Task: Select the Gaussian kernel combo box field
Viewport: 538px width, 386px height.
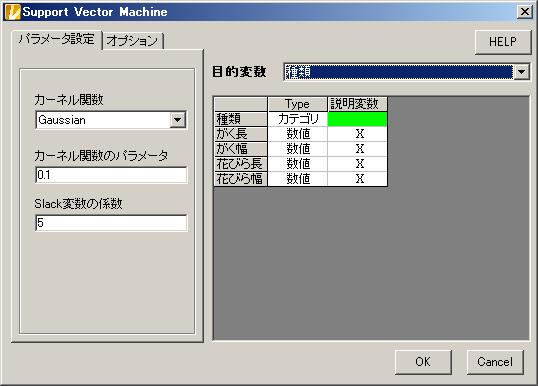Action: pos(111,120)
